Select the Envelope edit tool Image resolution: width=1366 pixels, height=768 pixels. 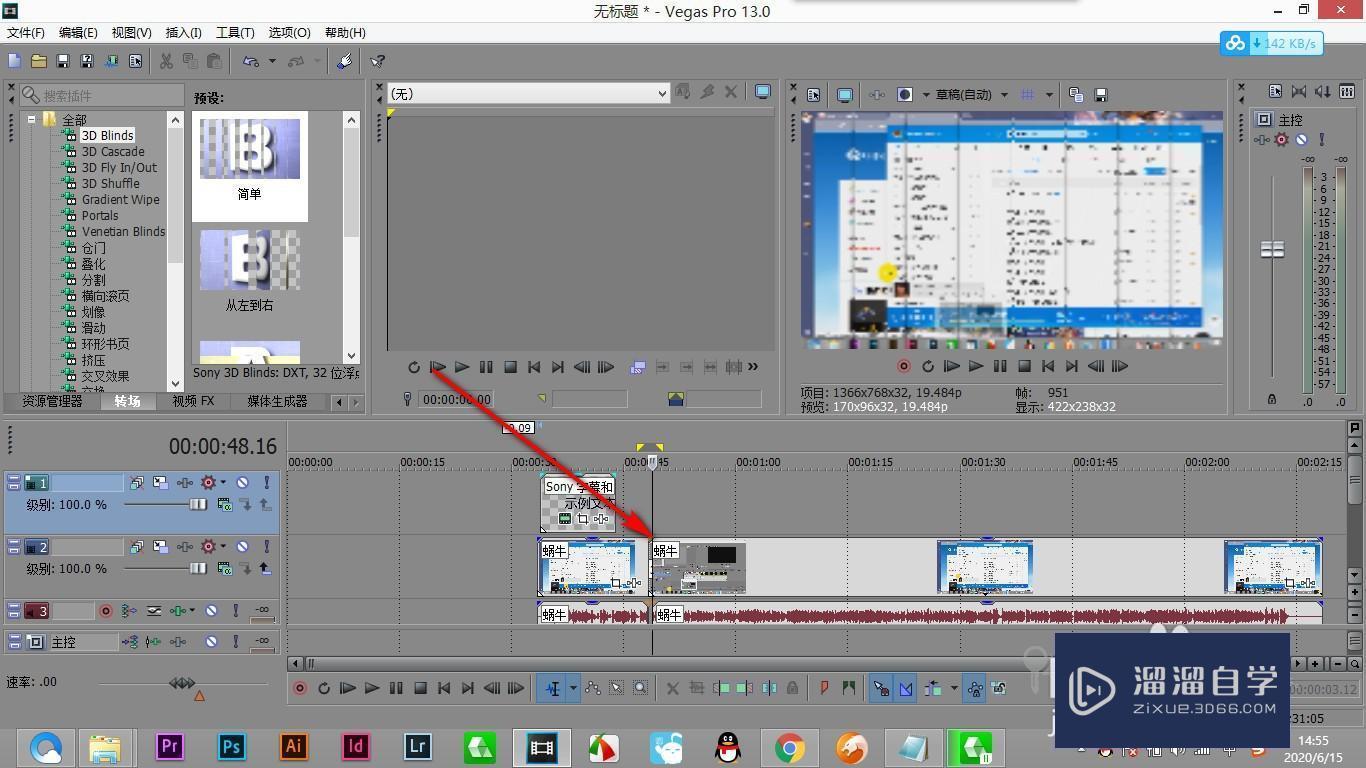tap(593, 688)
